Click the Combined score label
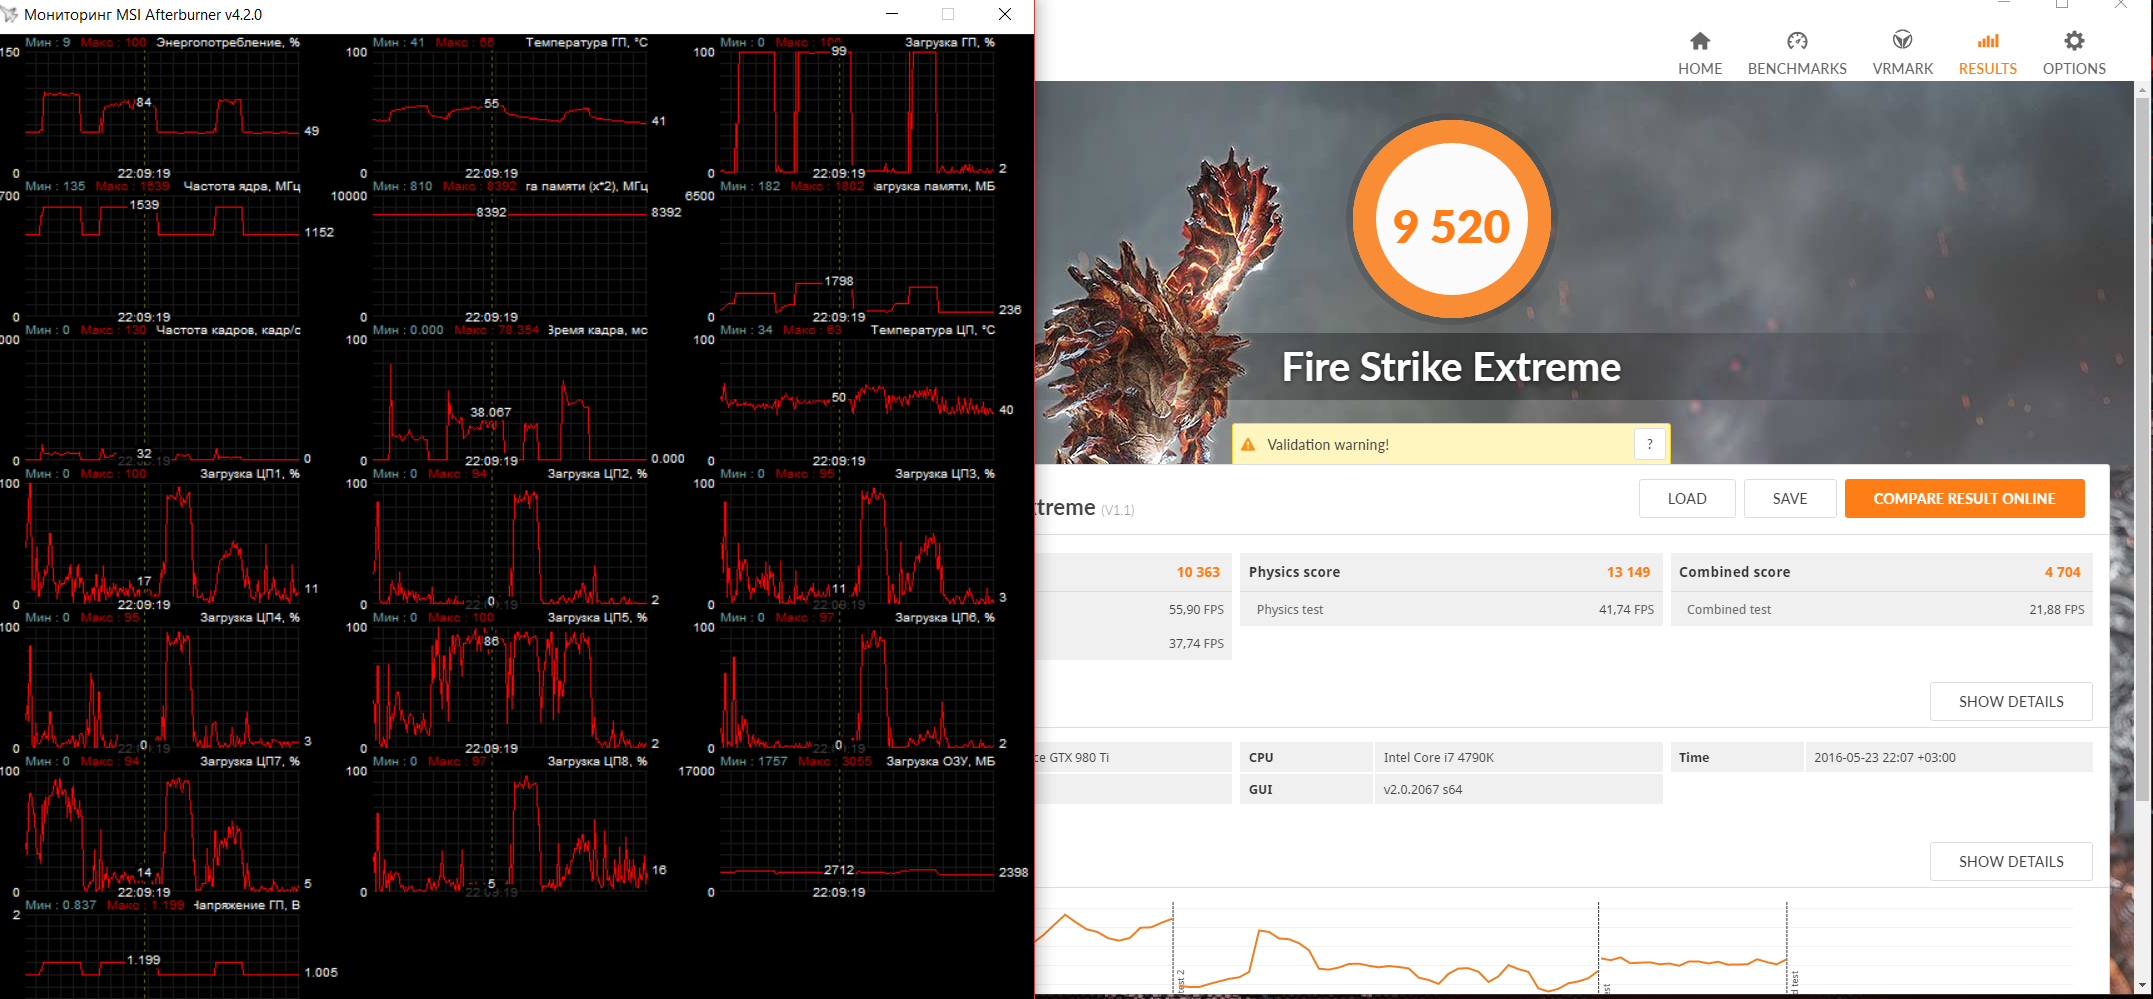This screenshot has height=999, width=2153. coord(1734,572)
